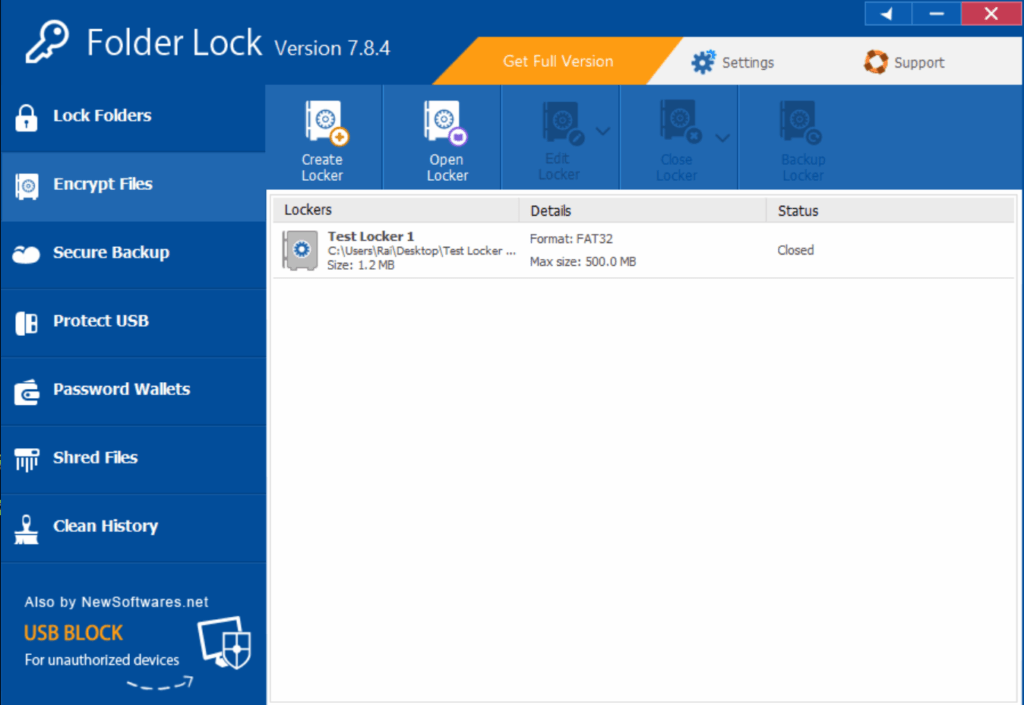The height and width of the screenshot is (705, 1024).
Task: Click the locker path "C:\Users\Rai\Desktop\Test Locker ..."
Action: pos(421,251)
